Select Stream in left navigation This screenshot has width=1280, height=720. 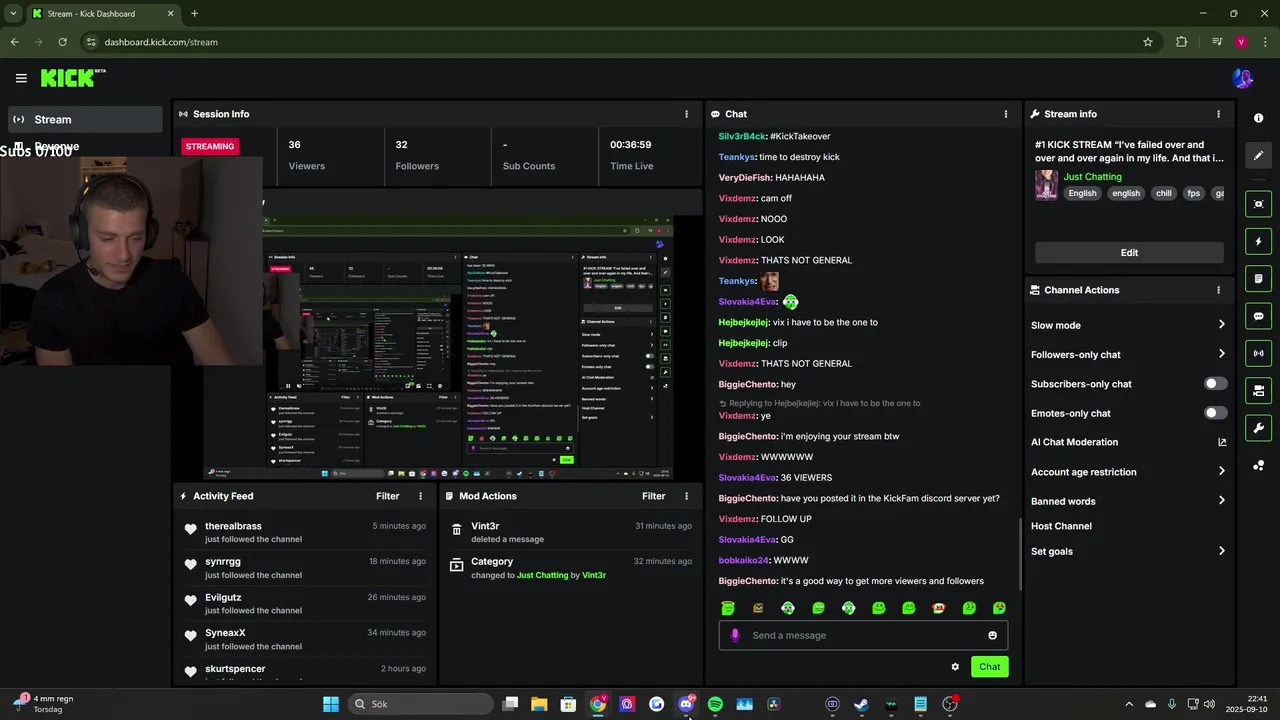pos(85,119)
